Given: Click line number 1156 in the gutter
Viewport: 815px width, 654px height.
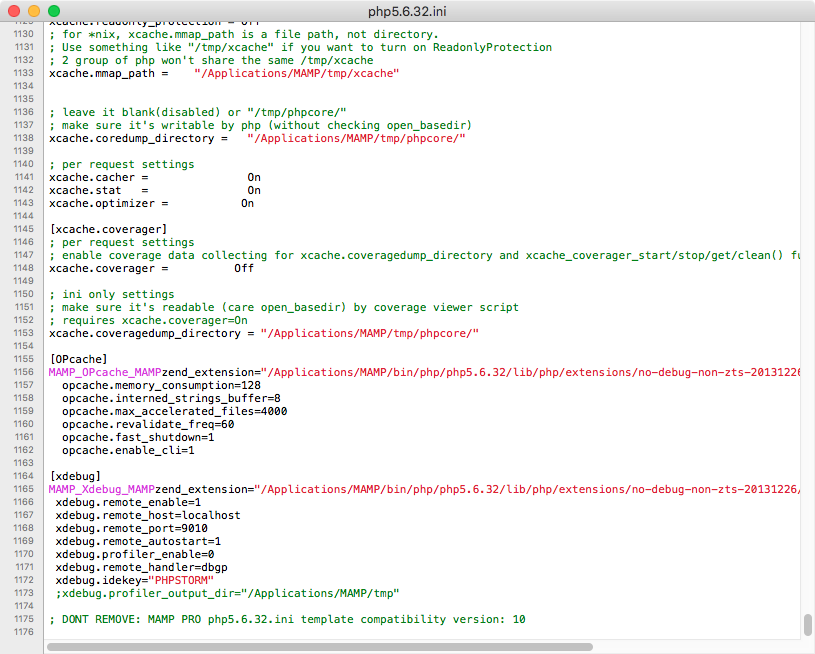Looking at the screenshot, I should [23, 372].
